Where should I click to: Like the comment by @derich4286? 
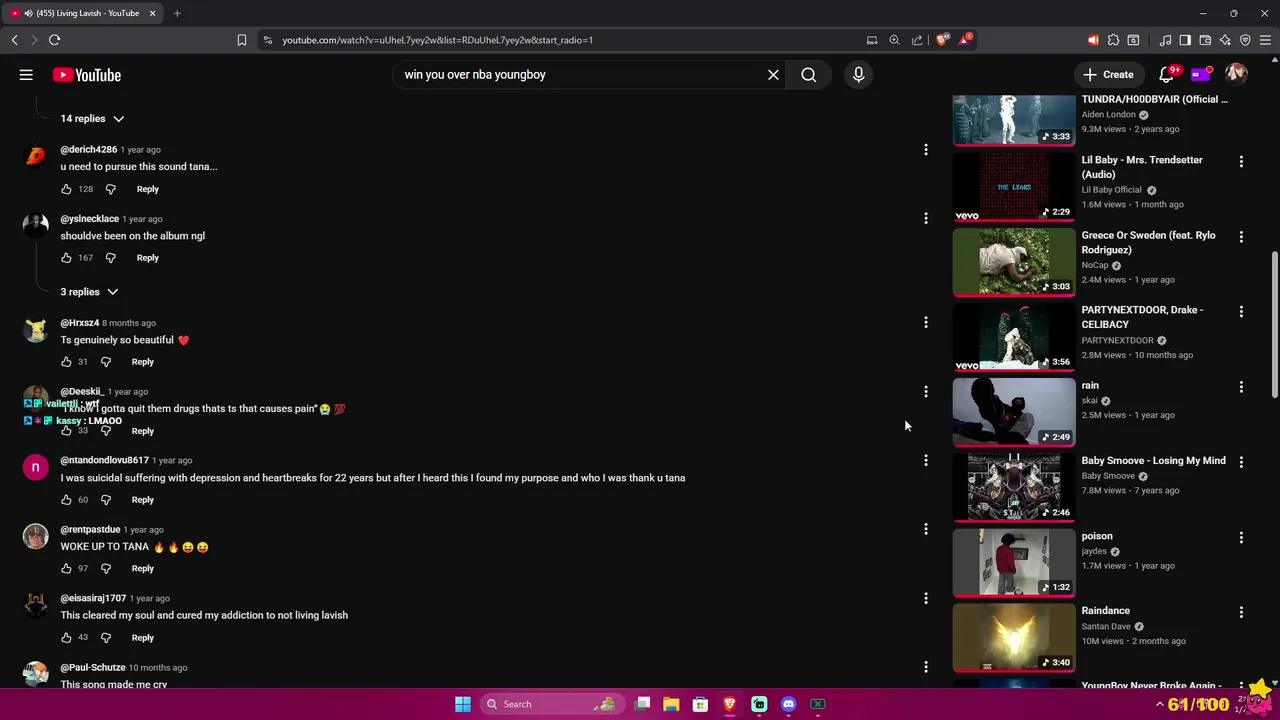pyautogui.click(x=66, y=189)
